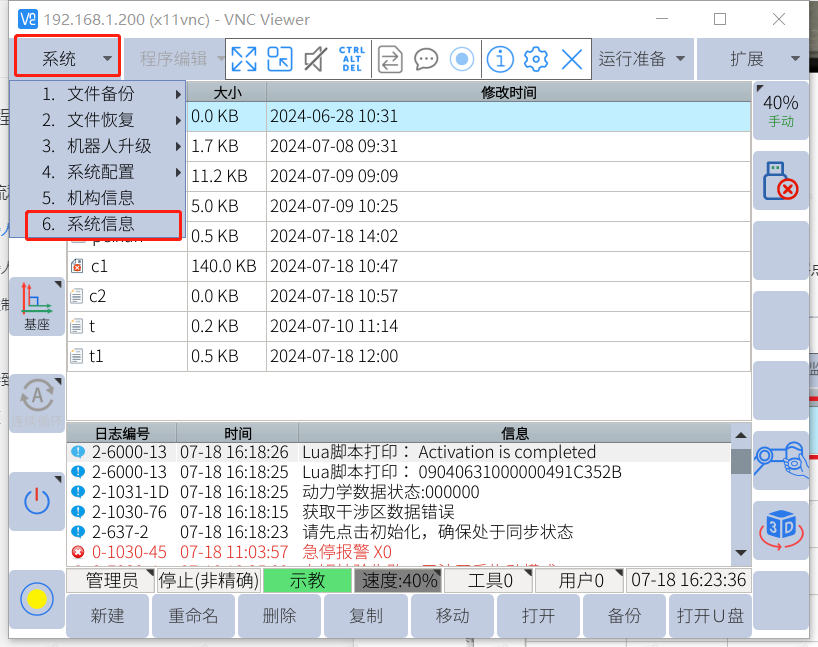Choose 机构信息 from the system menu

(100, 198)
